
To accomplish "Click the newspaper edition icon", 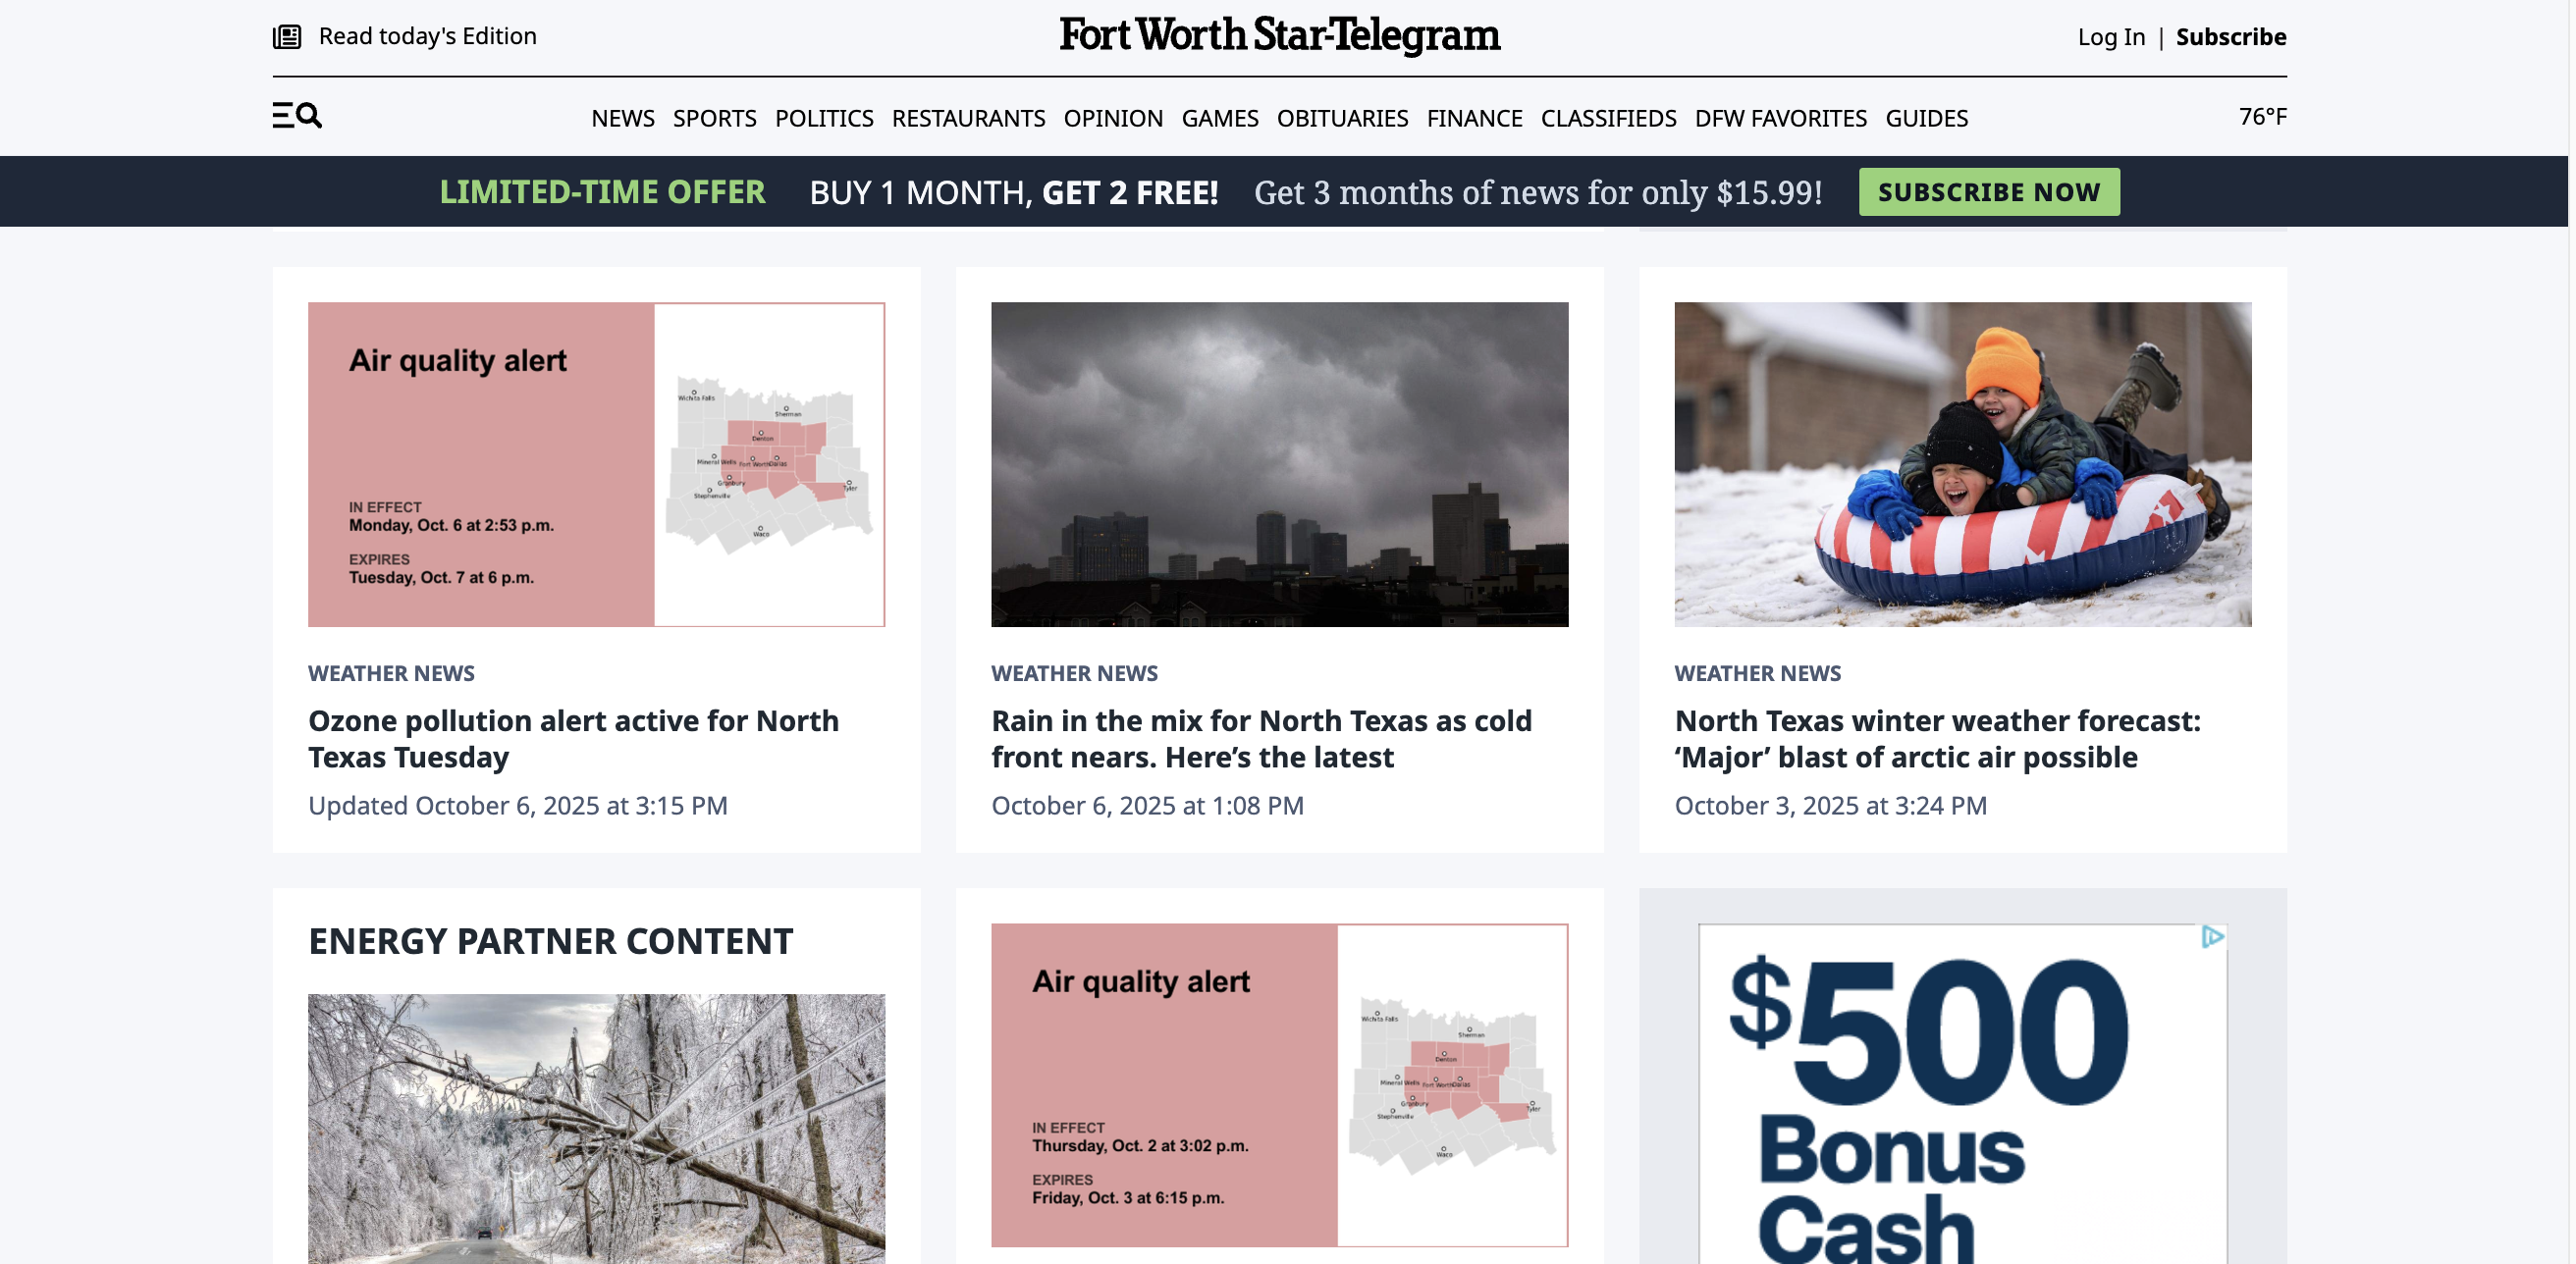I will point(287,37).
